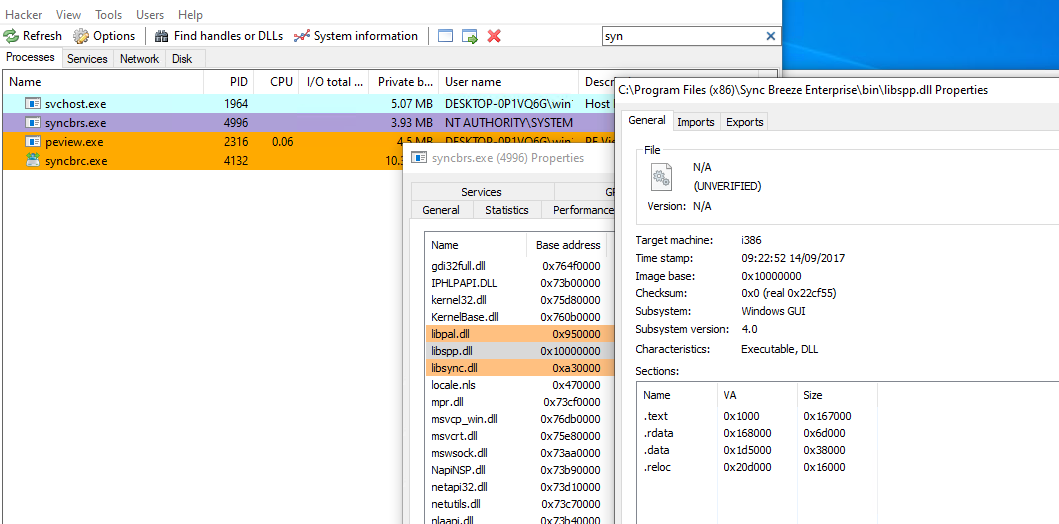Image resolution: width=1059 pixels, height=524 pixels.
Task: Open the Tools menu
Action: 108,15
